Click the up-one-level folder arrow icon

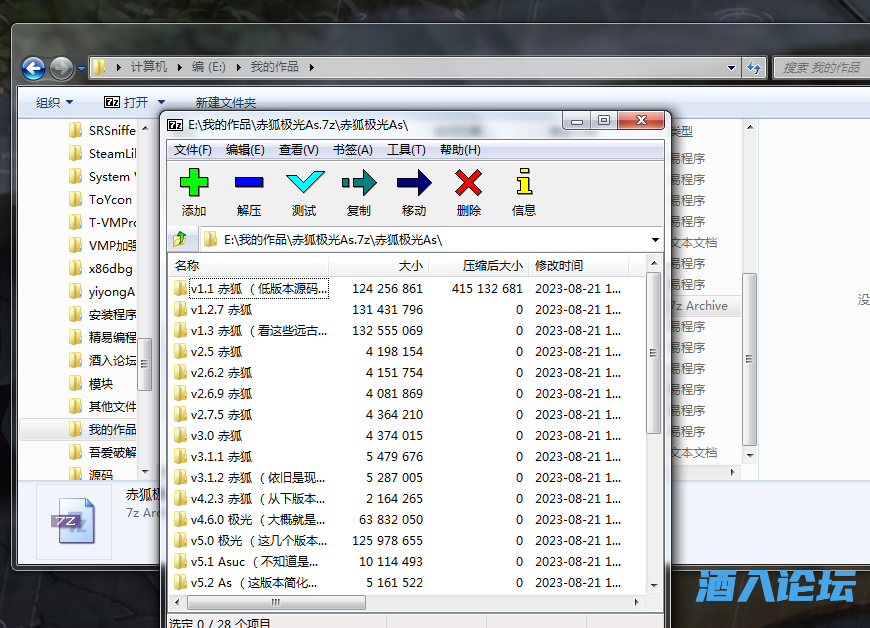pyautogui.click(x=181, y=238)
